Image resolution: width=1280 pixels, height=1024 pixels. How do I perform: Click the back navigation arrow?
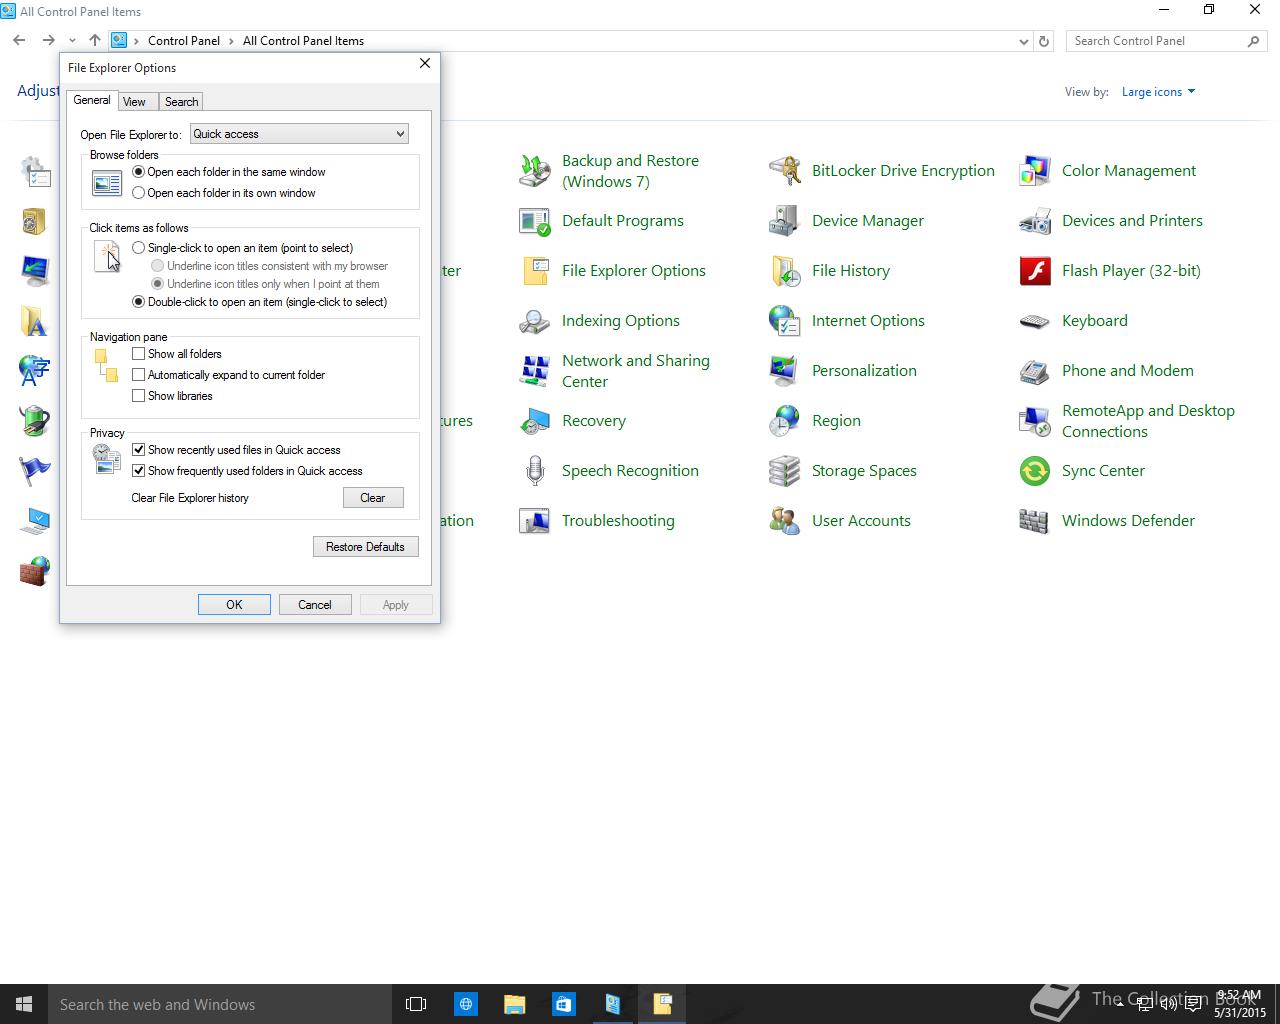[20, 41]
